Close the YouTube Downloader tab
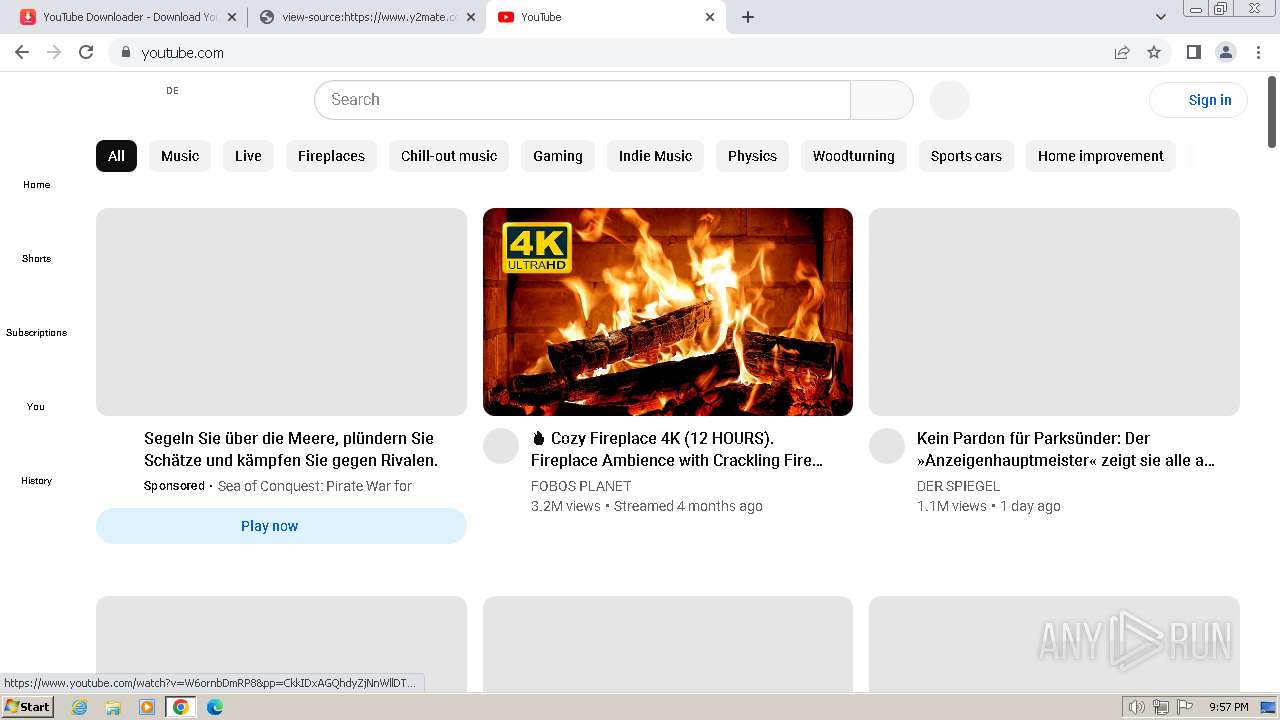 [232, 17]
